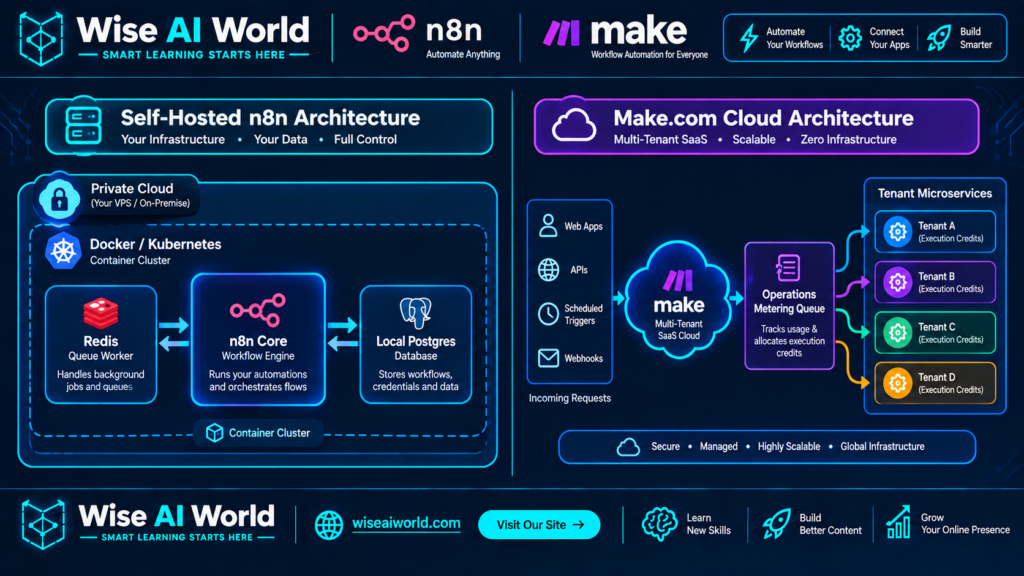Click the Full Control text under n8n title
Viewport: 1024px width, 576px height.
coord(365,139)
